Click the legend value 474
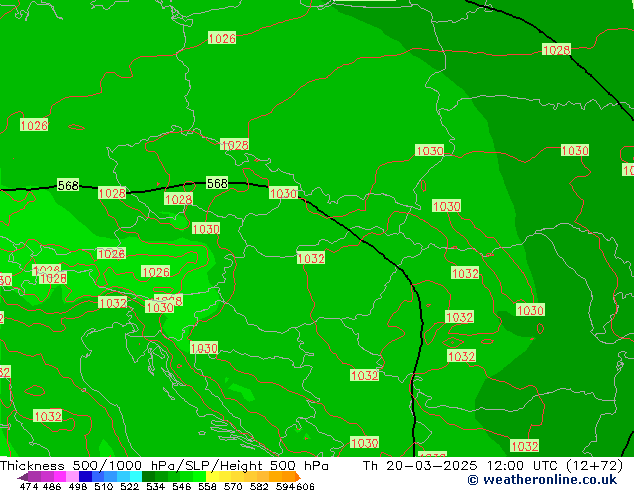Screen dimensions: 634x490 (29, 486)
